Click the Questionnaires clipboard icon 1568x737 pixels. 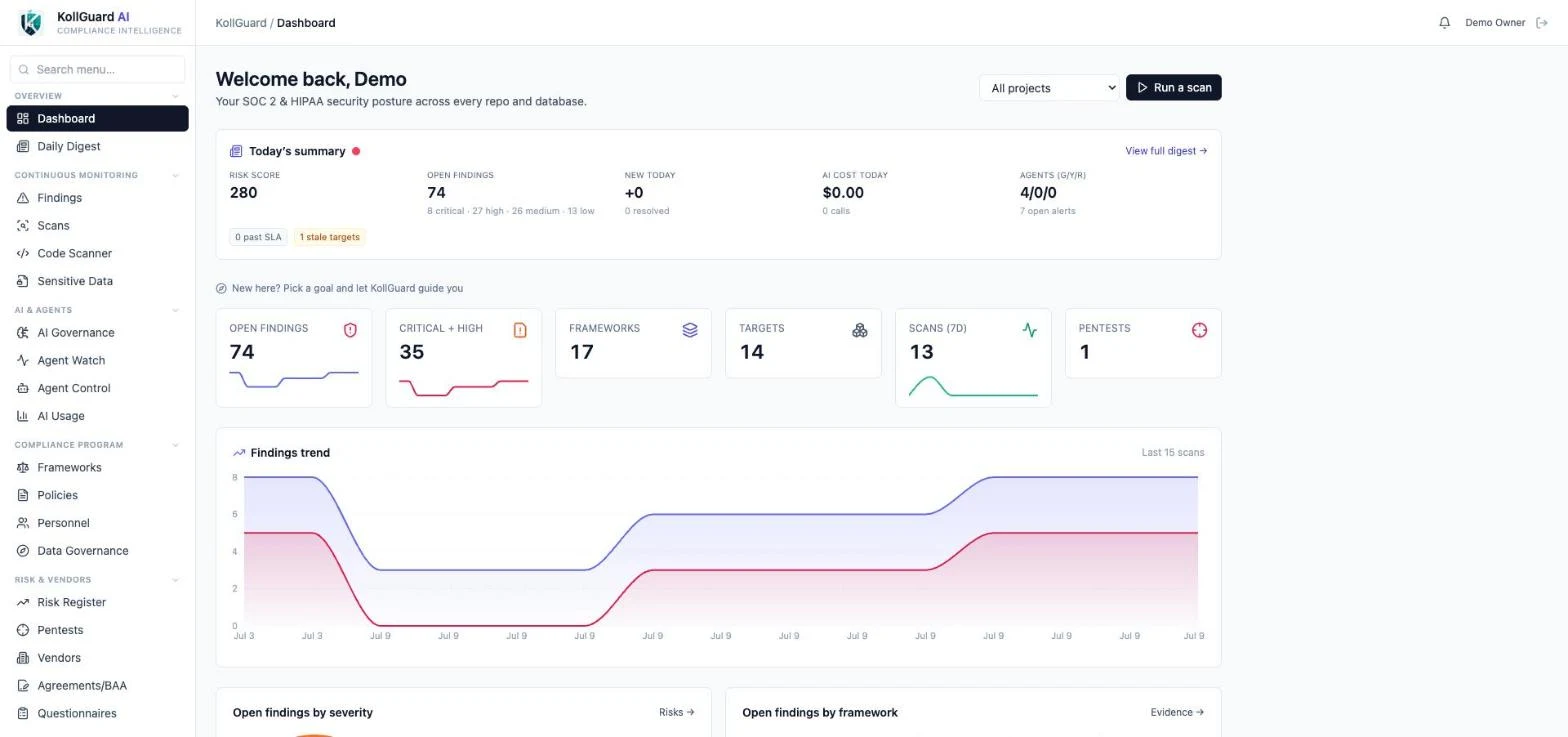tap(23, 715)
